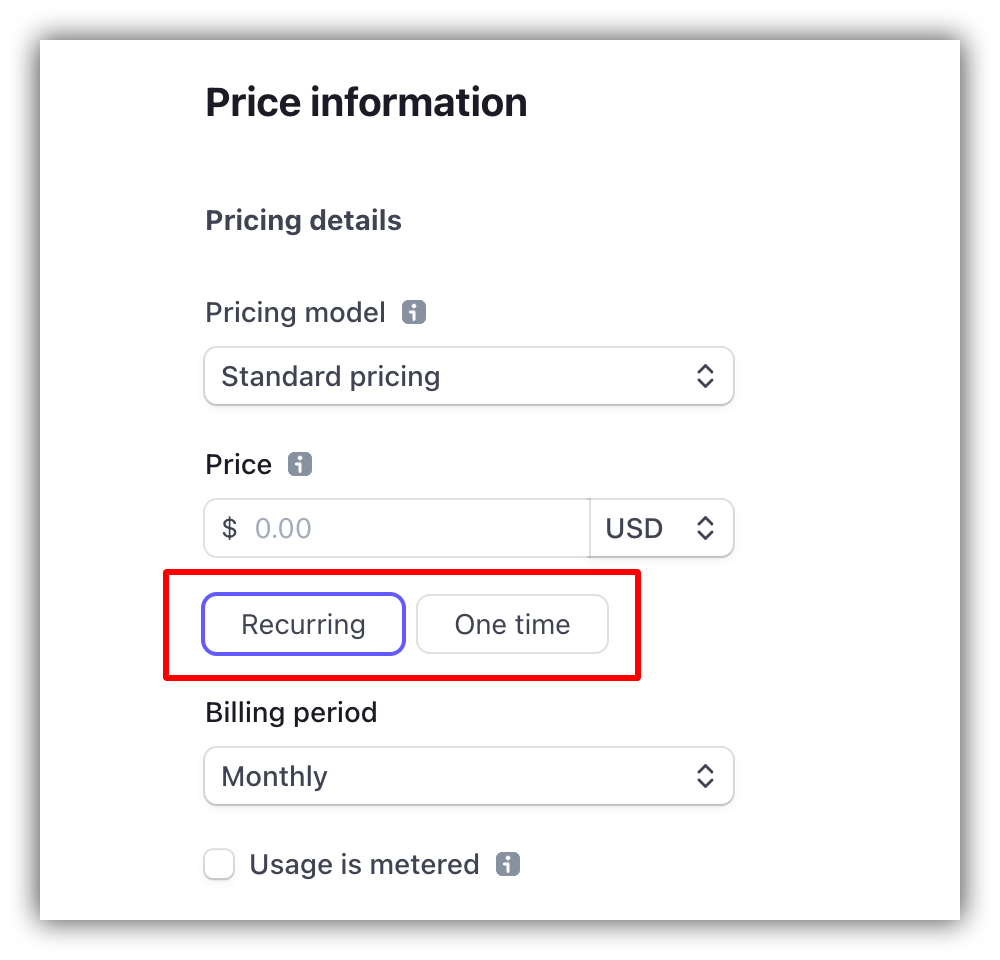Open the Billing period dropdown
This screenshot has width=1000, height=960.
[468, 776]
